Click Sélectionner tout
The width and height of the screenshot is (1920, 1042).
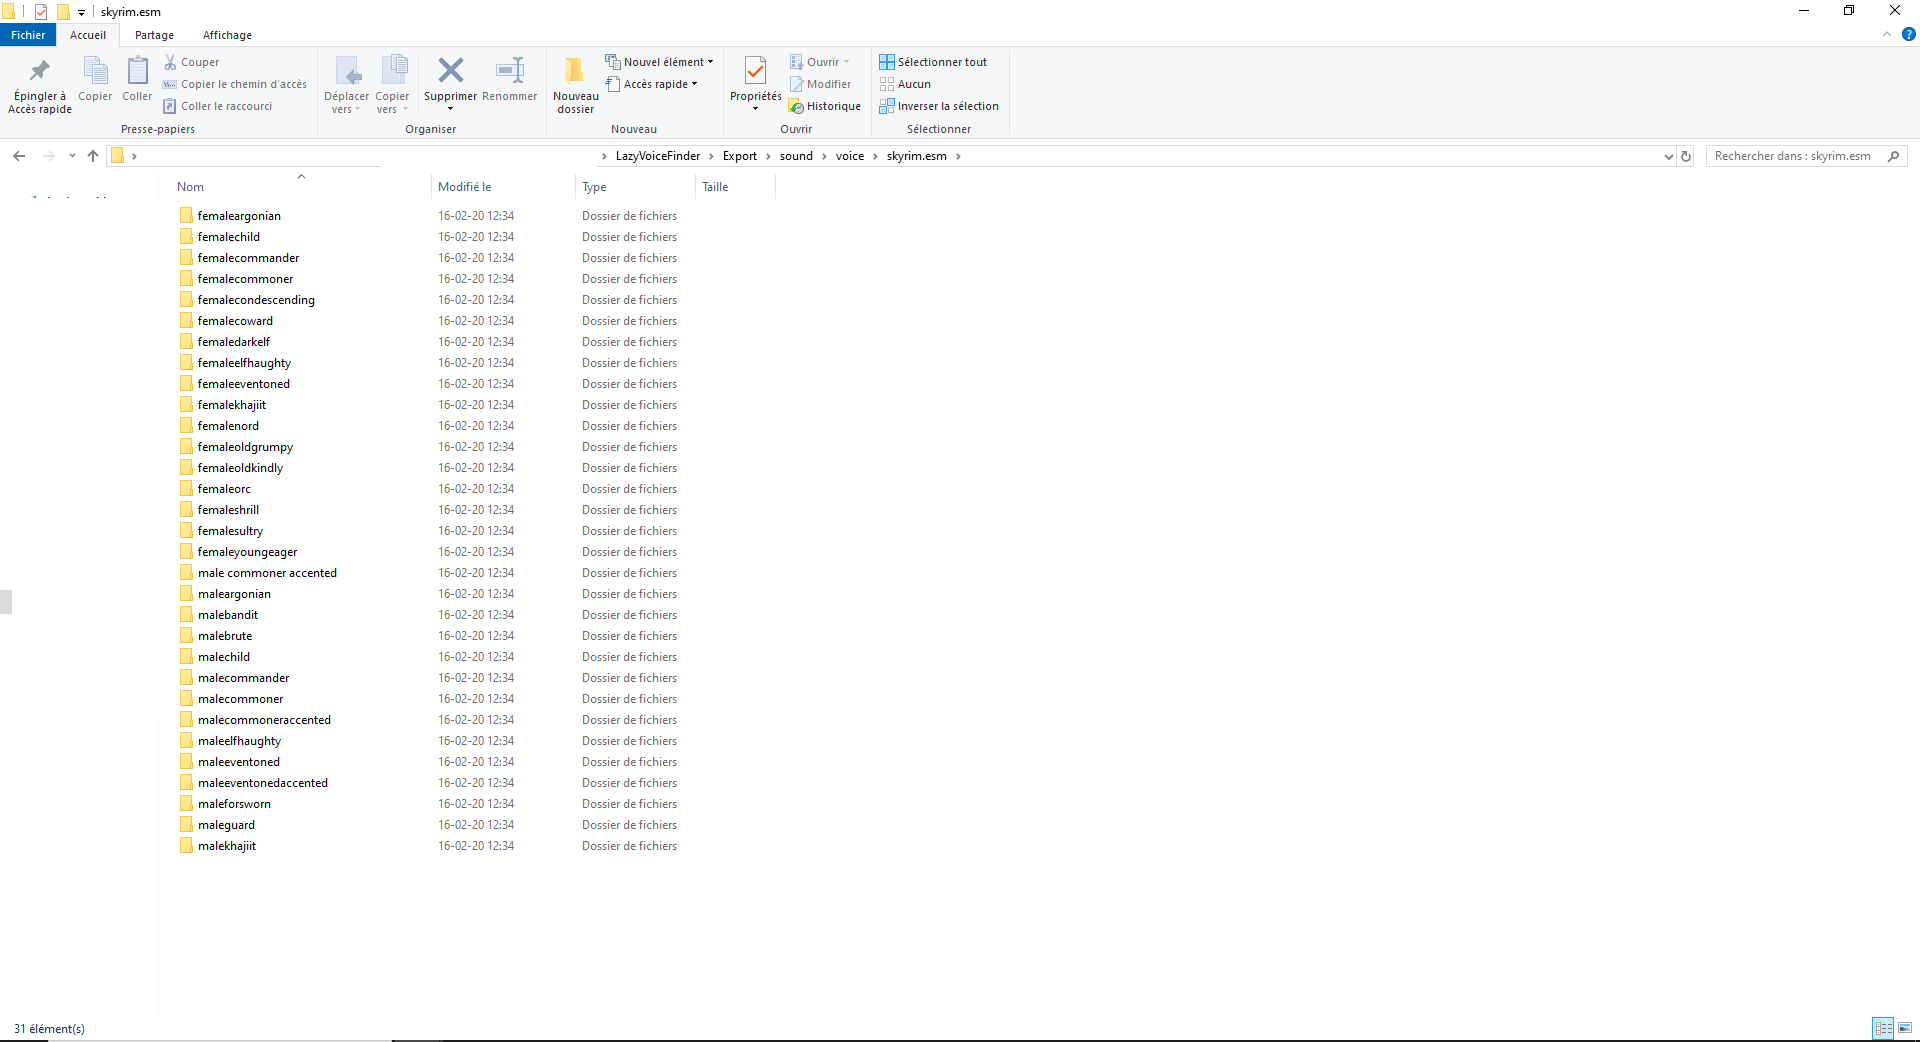point(933,62)
